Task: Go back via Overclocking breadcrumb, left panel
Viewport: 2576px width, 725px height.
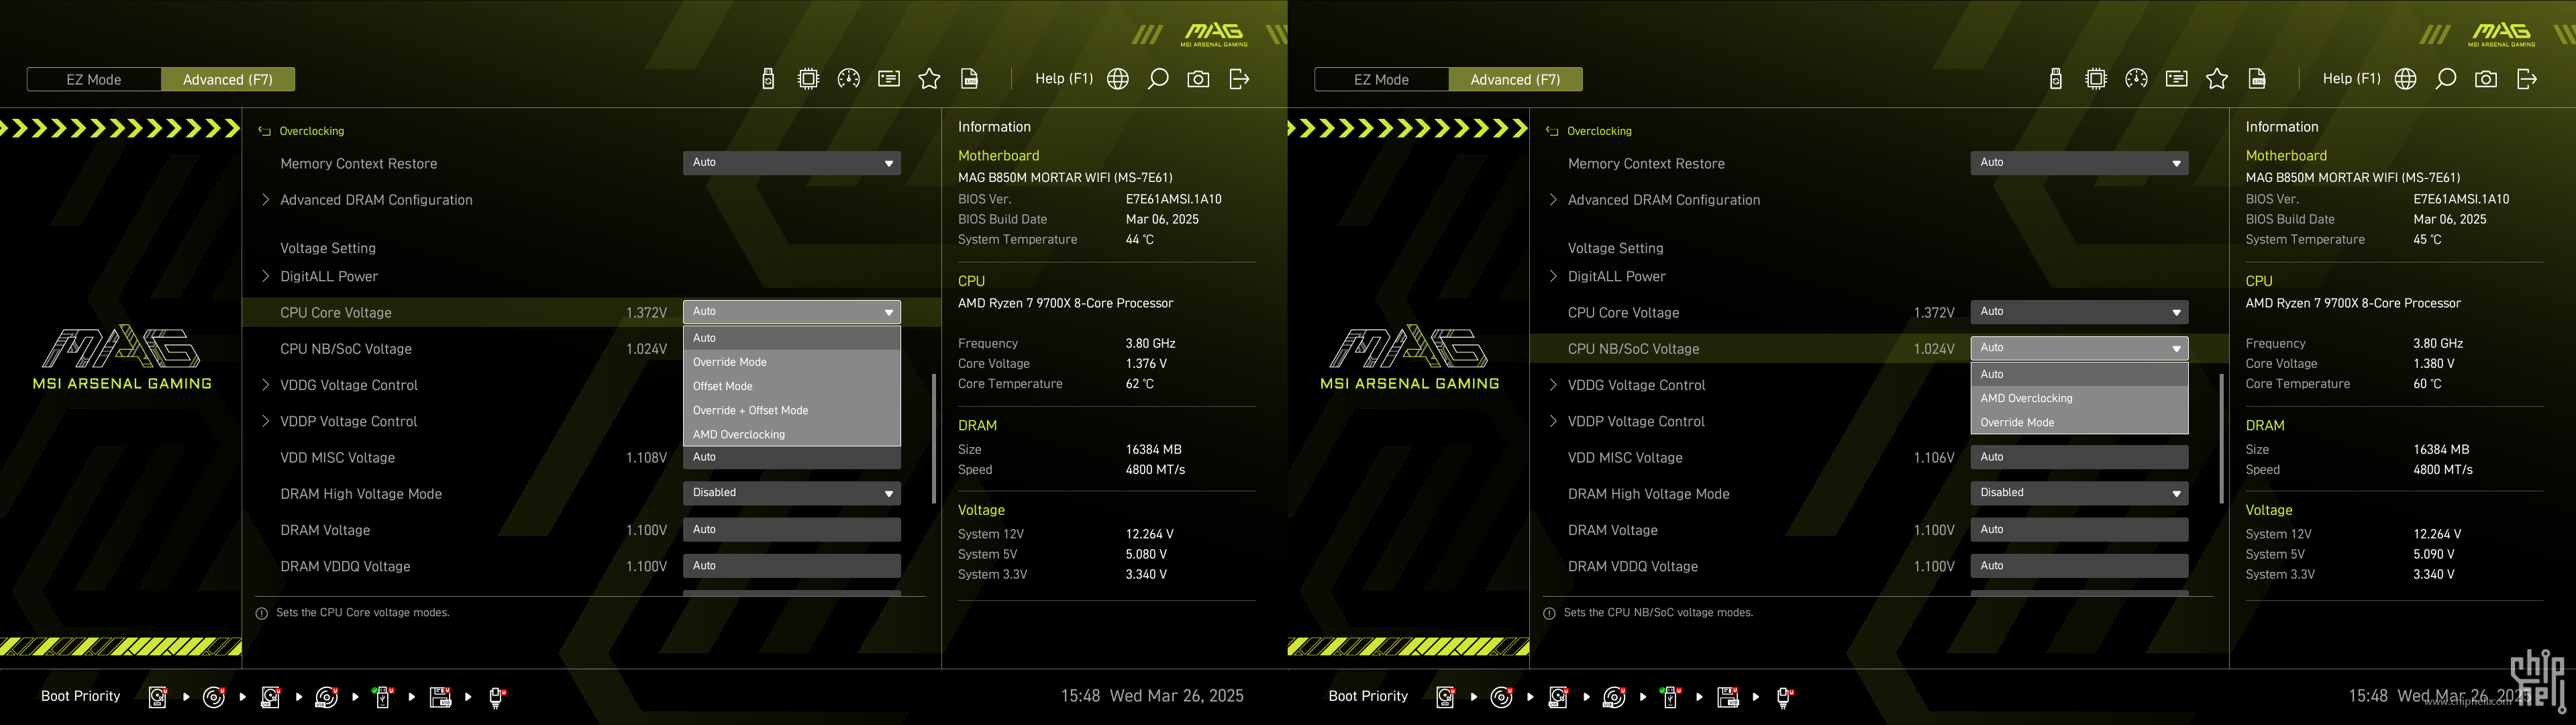Action: point(301,131)
